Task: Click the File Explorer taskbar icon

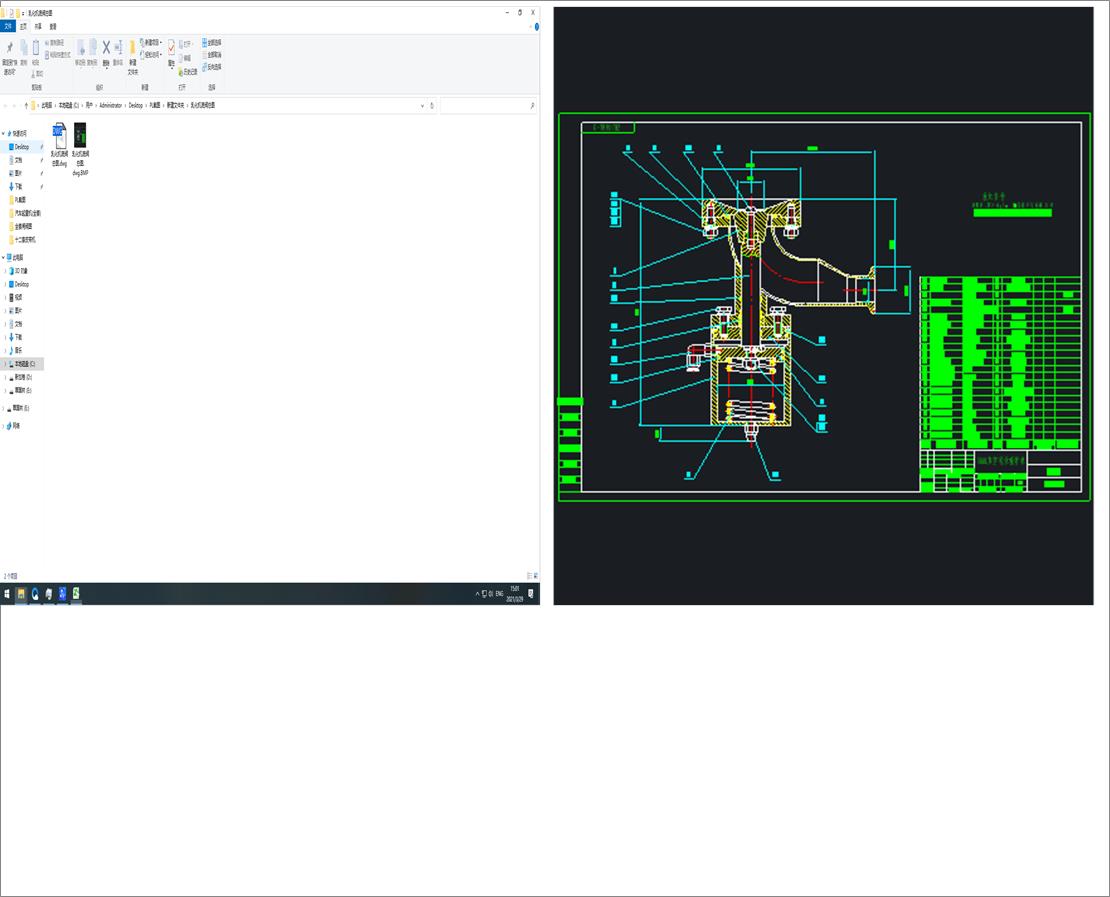Action: [21, 594]
